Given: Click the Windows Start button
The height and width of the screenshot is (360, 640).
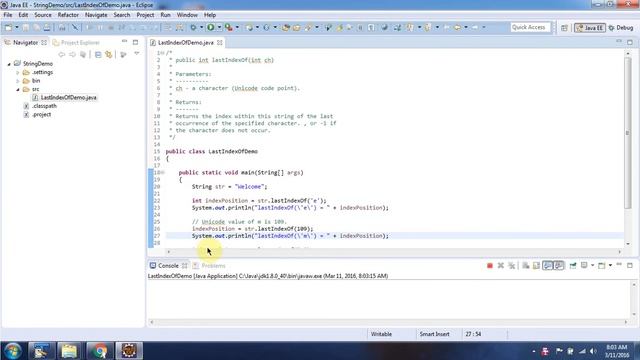Looking at the screenshot, I should [13, 351].
